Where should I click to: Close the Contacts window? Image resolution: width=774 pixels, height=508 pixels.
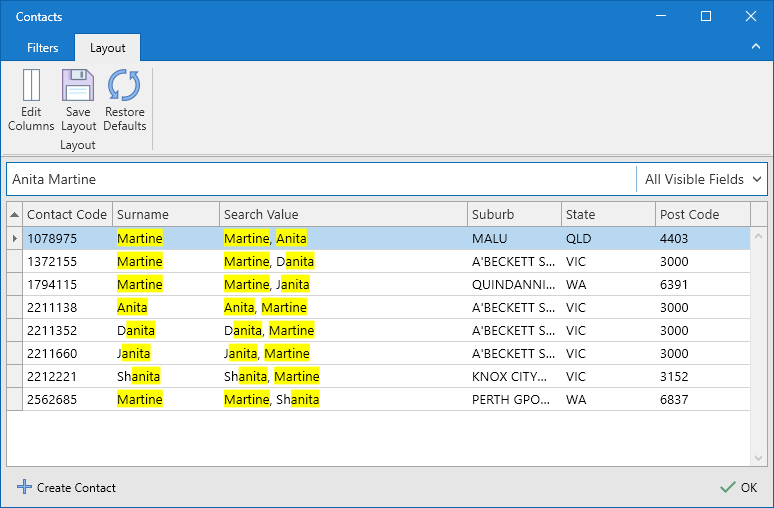click(751, 16)
